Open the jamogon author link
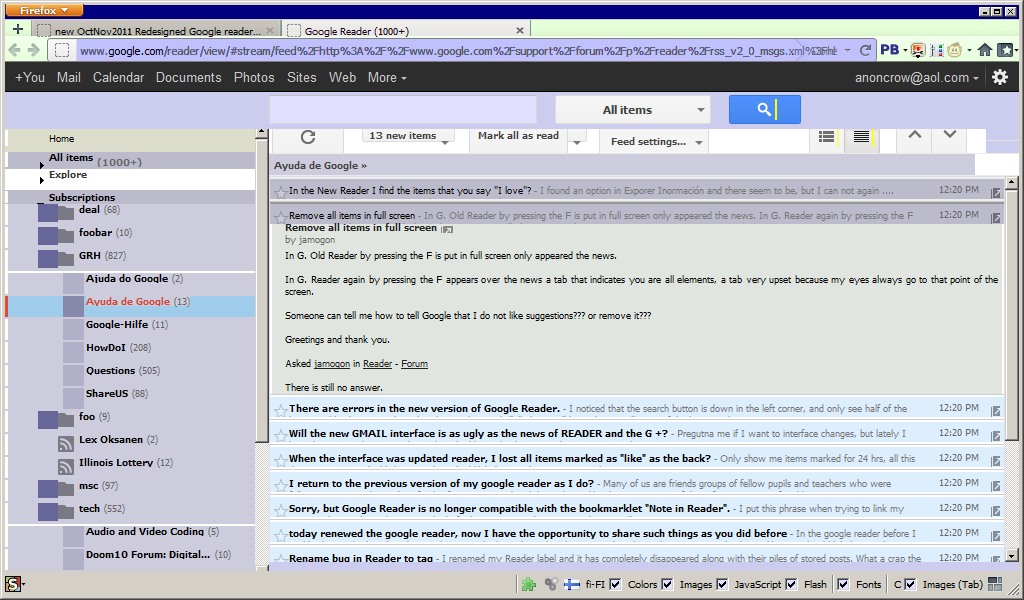Viewport: 1024px width, 600px height. (332, 364)
